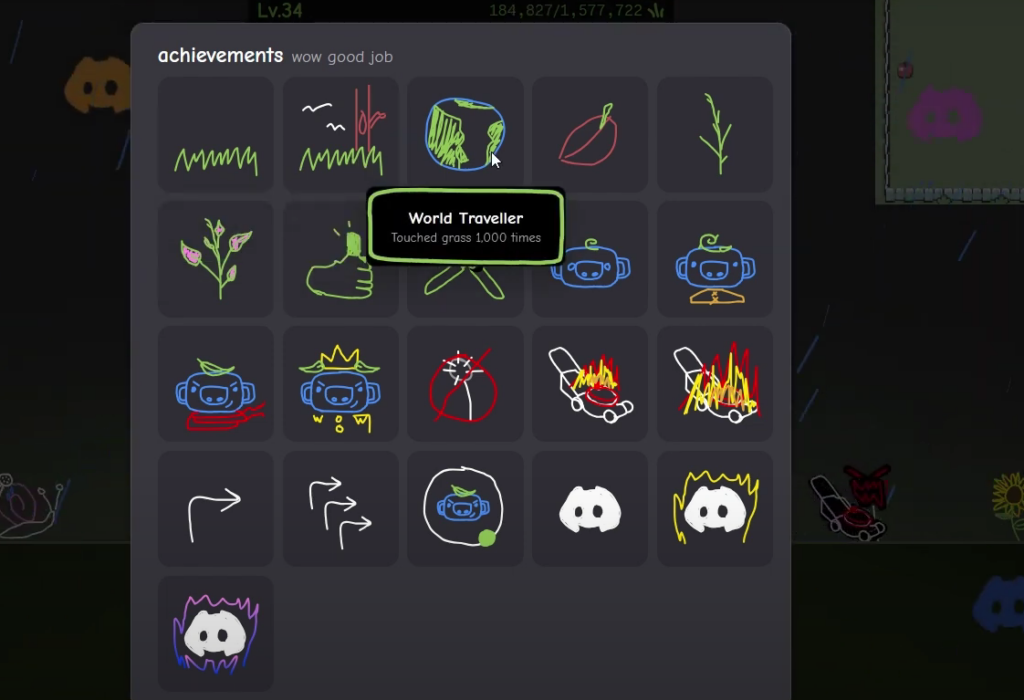1024x700 pixels.
Task: Select the Discord logo with yellow aura achievement
Action: (714, 509)
